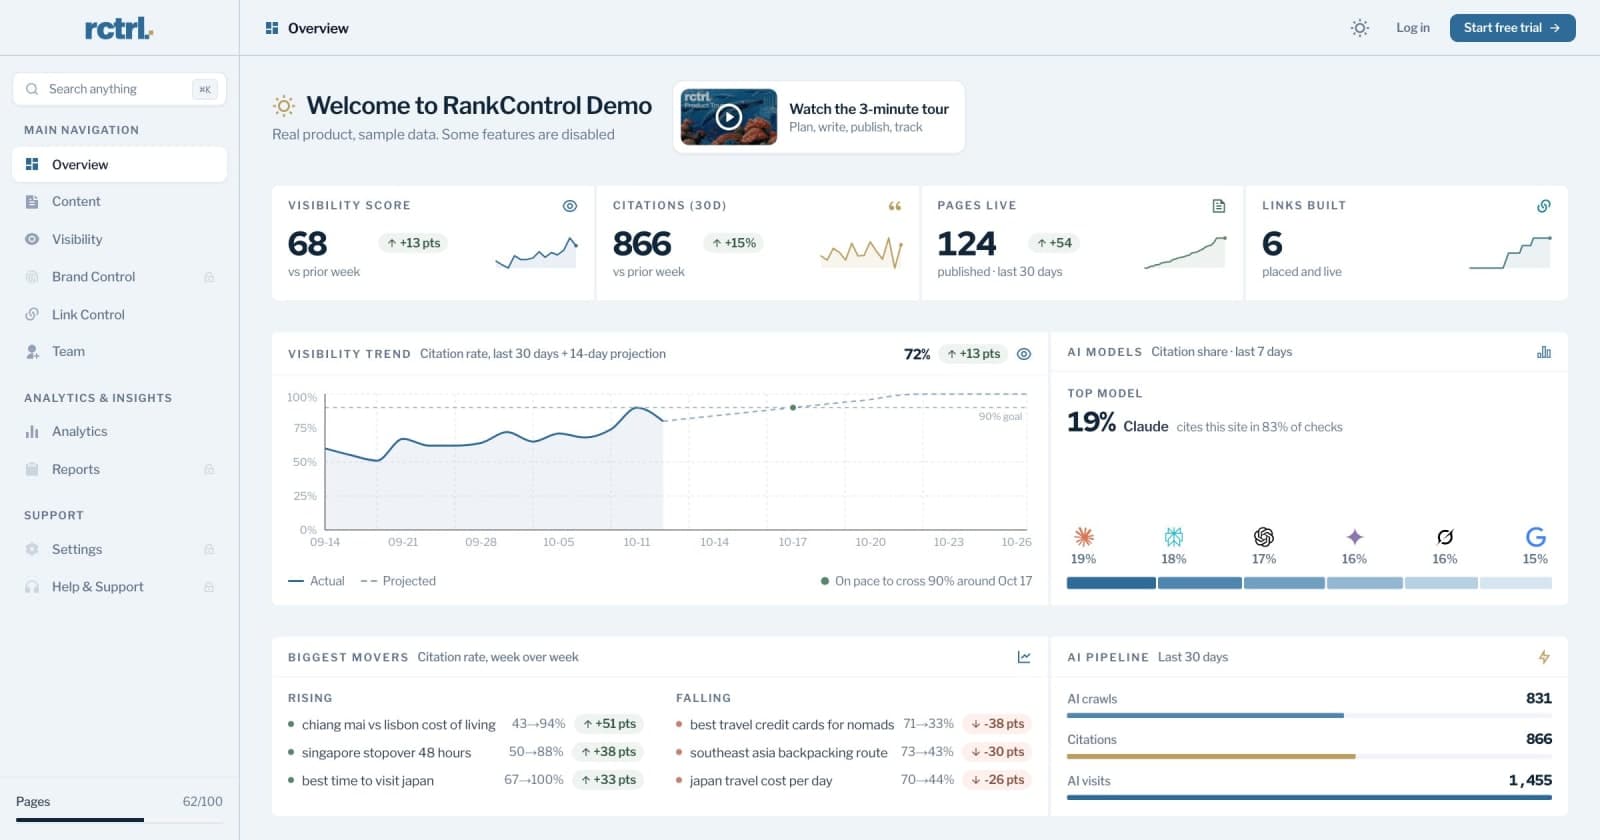Viewport: 1600px width, 840px height.
Task: Go to Visibility page in sidebar
Action: point(119,240)
